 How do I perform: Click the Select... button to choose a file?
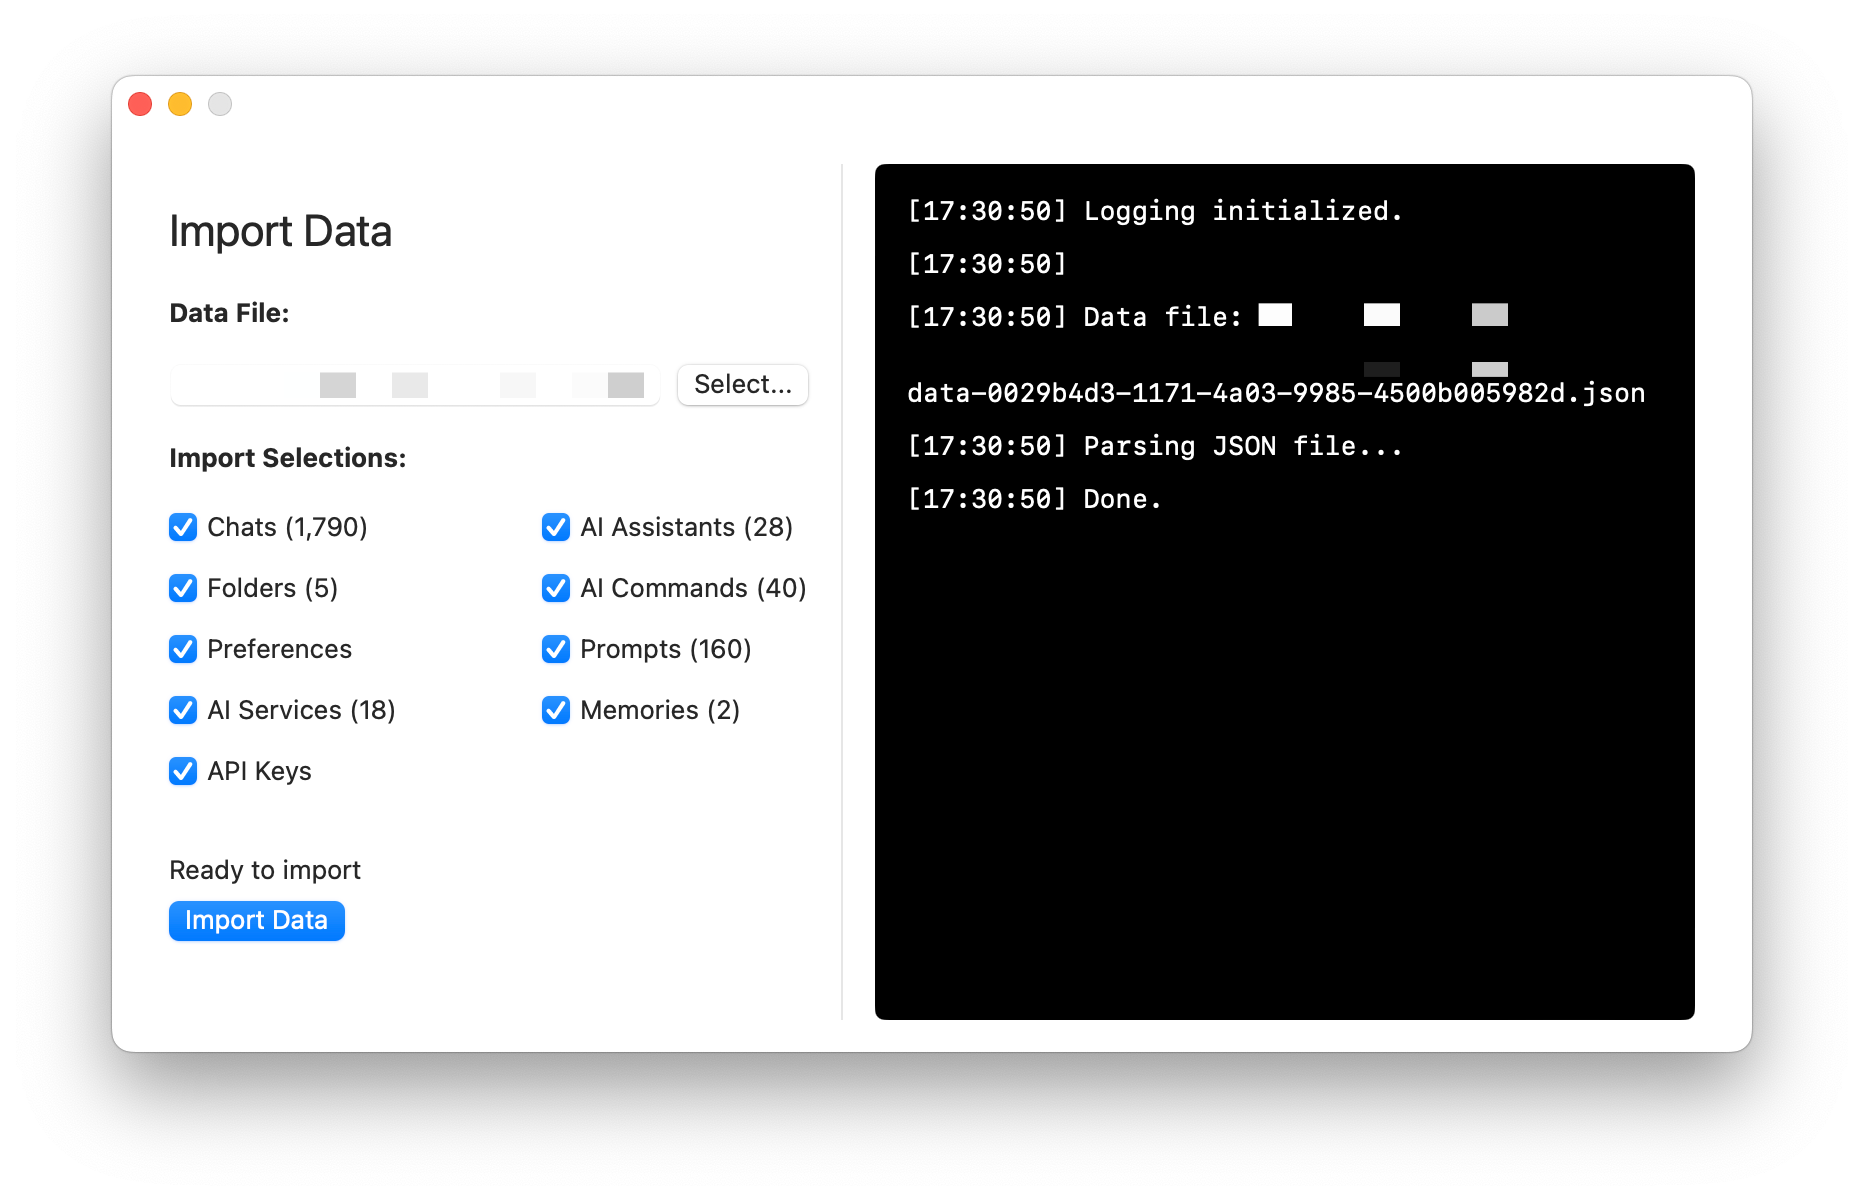[742, 384]
